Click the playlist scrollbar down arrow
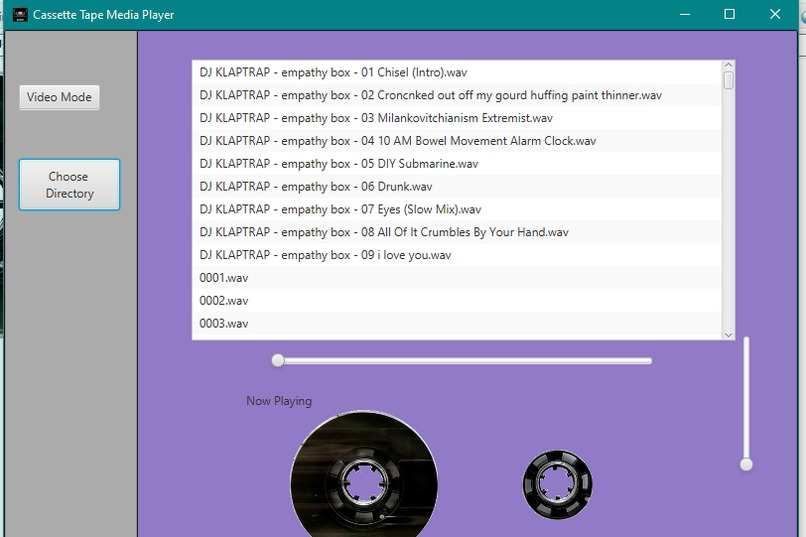The height and width of the screenshot is (537, 806). coord(728,335)
